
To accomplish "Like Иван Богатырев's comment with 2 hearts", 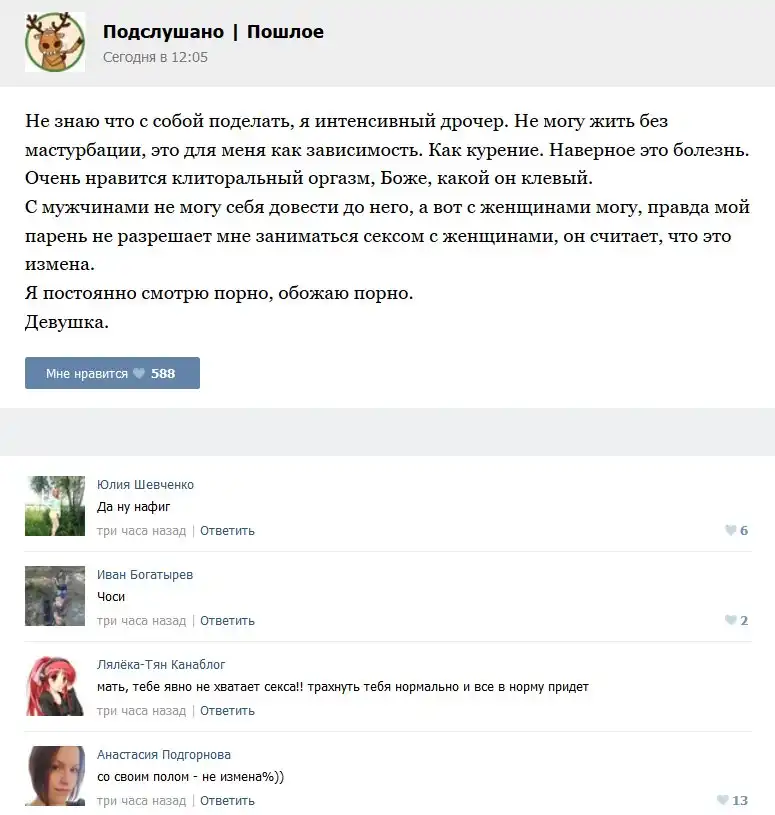I will 737,620.
